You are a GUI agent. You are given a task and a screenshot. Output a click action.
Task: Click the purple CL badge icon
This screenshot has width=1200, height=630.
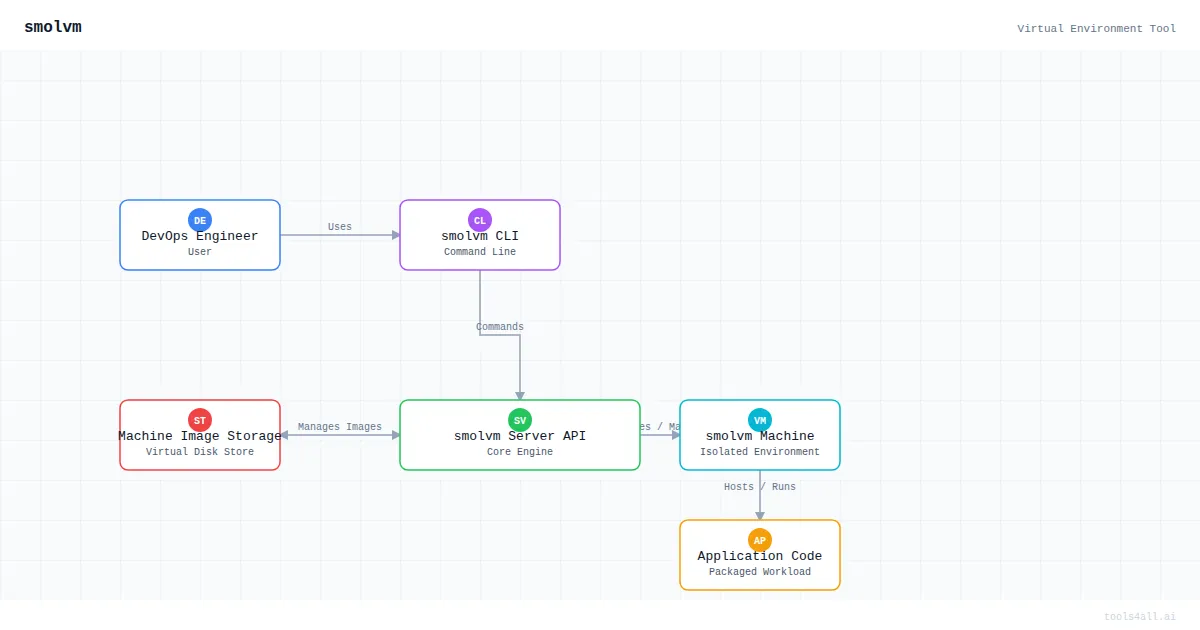point(480,220)
